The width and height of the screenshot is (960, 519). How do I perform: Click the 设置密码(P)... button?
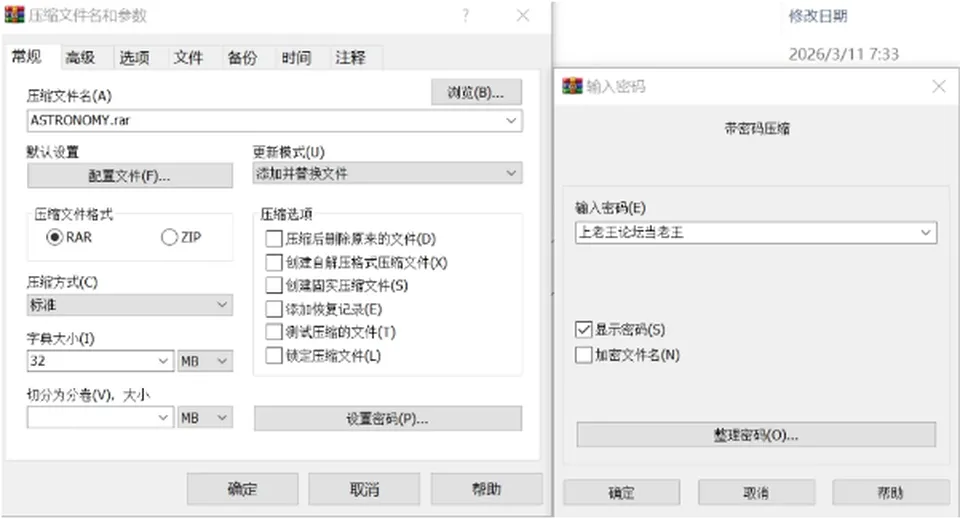pos(388,419)
